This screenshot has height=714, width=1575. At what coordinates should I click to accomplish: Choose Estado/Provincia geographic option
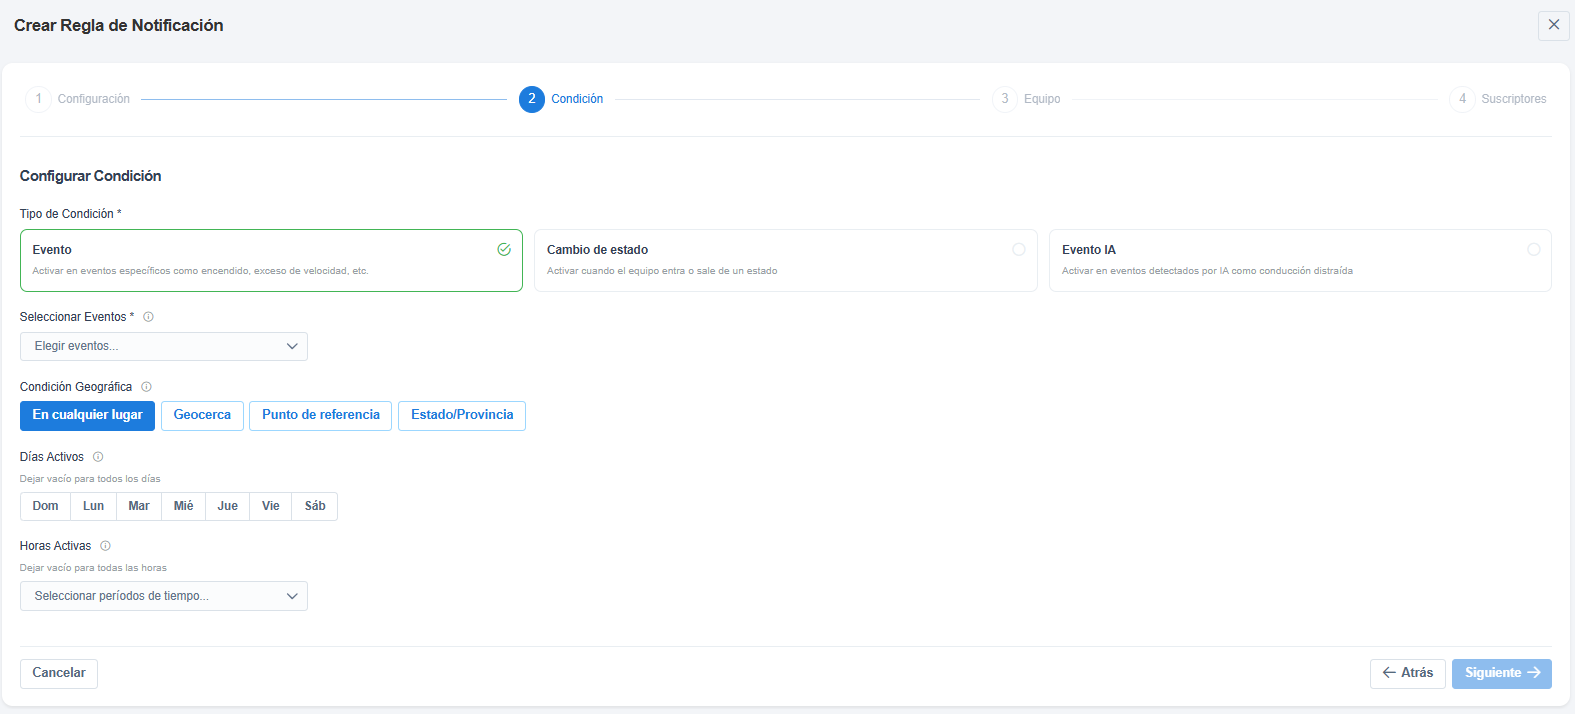pos(462,416)
